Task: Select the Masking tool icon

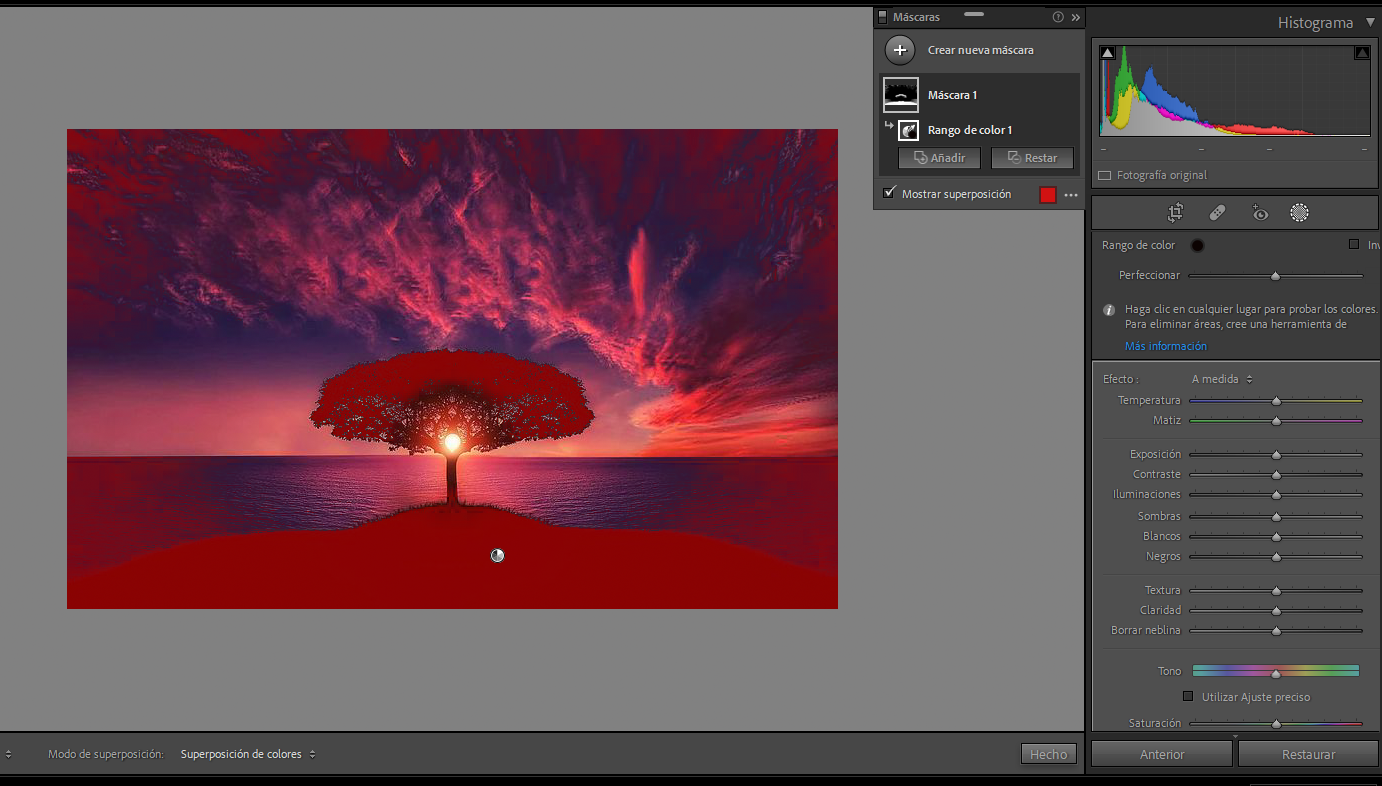Action: pyautogui.click(x=1300, y=212)
